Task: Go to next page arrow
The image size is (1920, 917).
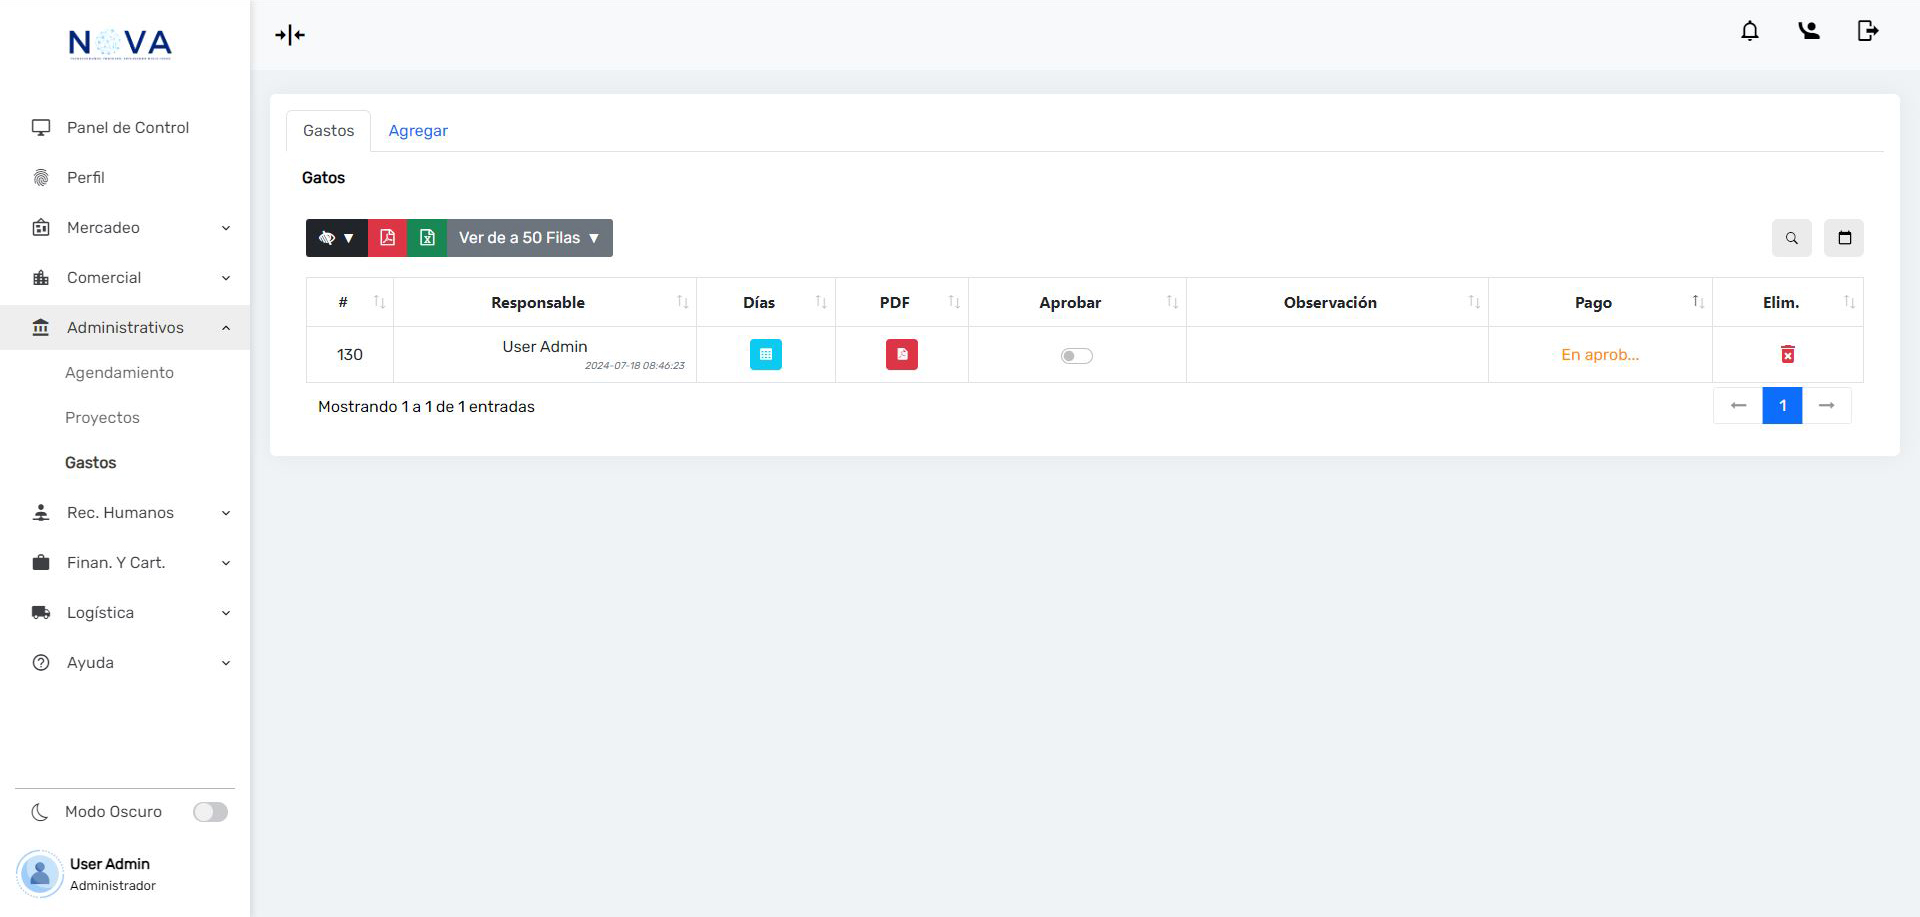Action: point(1826,406)
